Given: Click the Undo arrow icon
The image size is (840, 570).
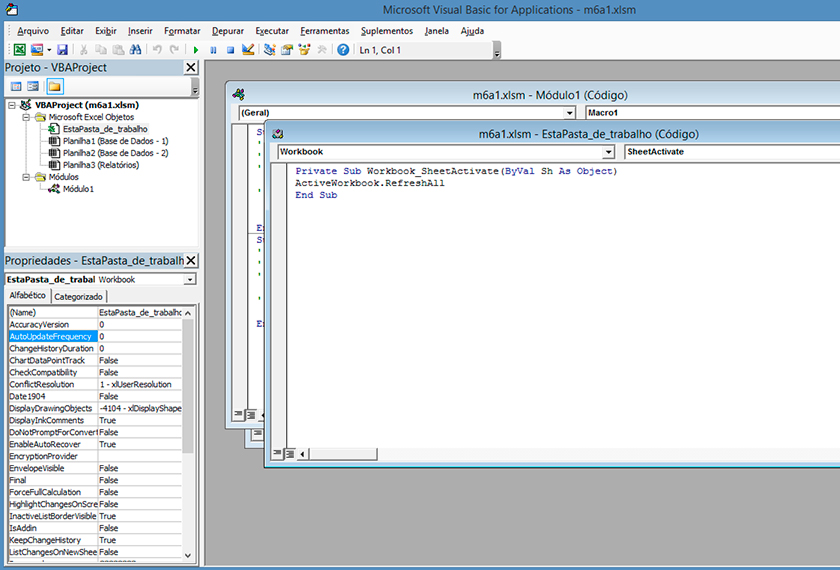Looking at the screenshot, I should [x=157, y=50].
